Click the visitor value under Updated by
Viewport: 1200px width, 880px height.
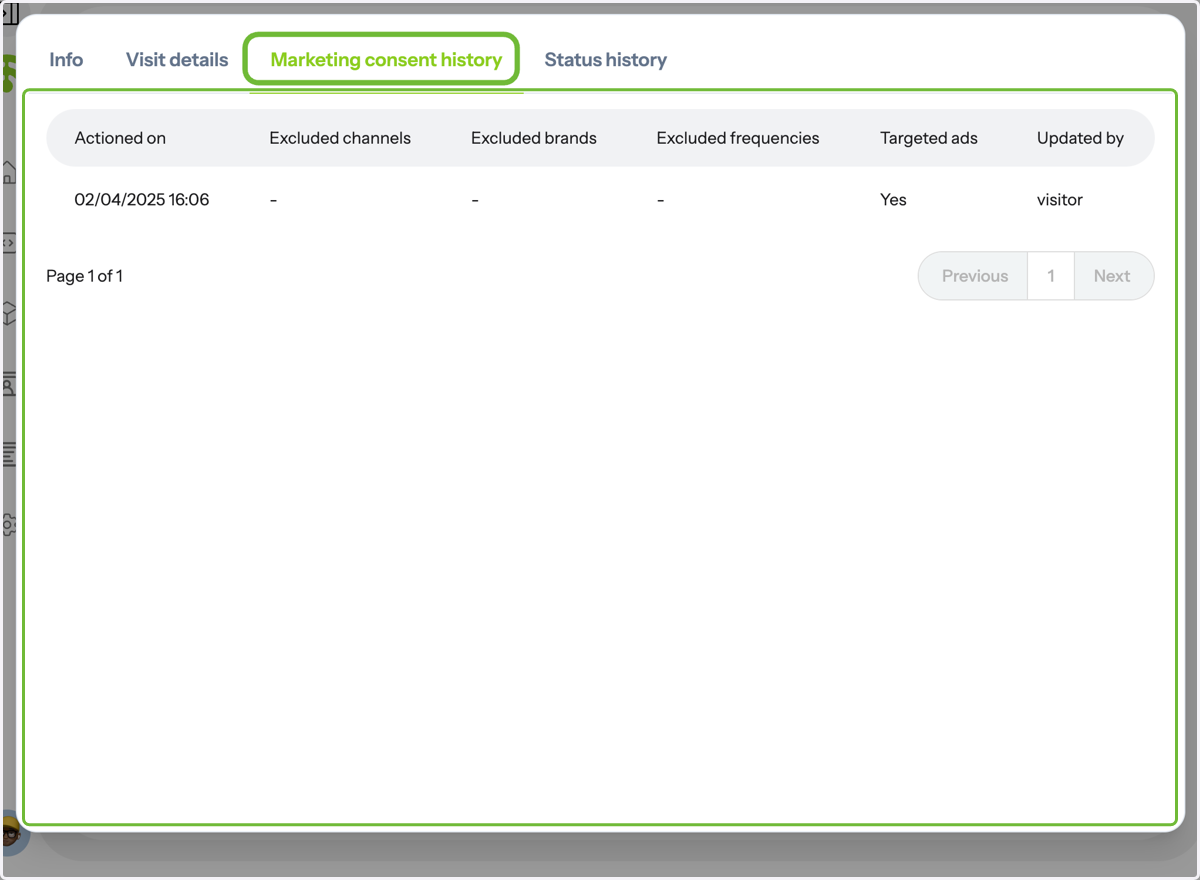tap(1060, 200)
